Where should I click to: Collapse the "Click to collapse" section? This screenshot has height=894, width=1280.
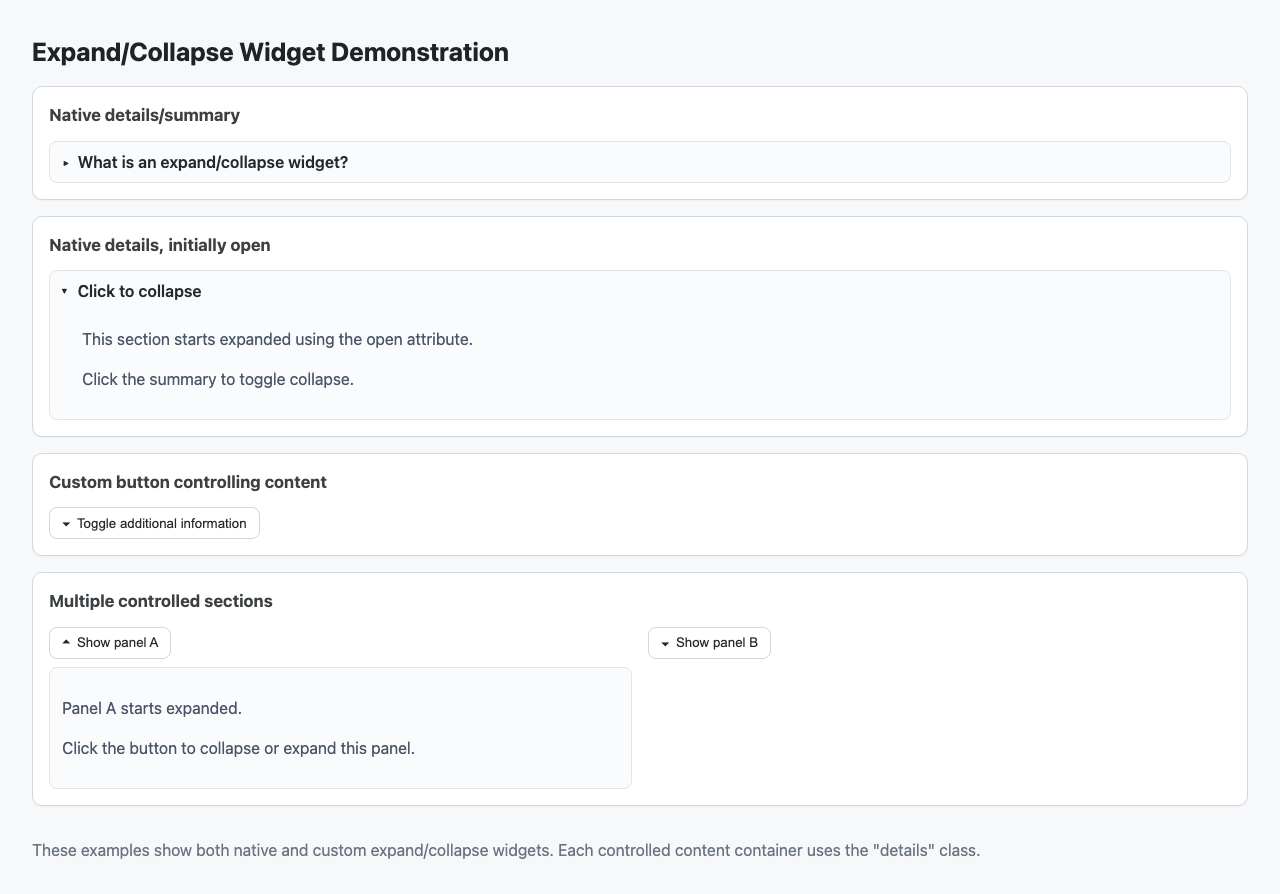pos(140,291)
